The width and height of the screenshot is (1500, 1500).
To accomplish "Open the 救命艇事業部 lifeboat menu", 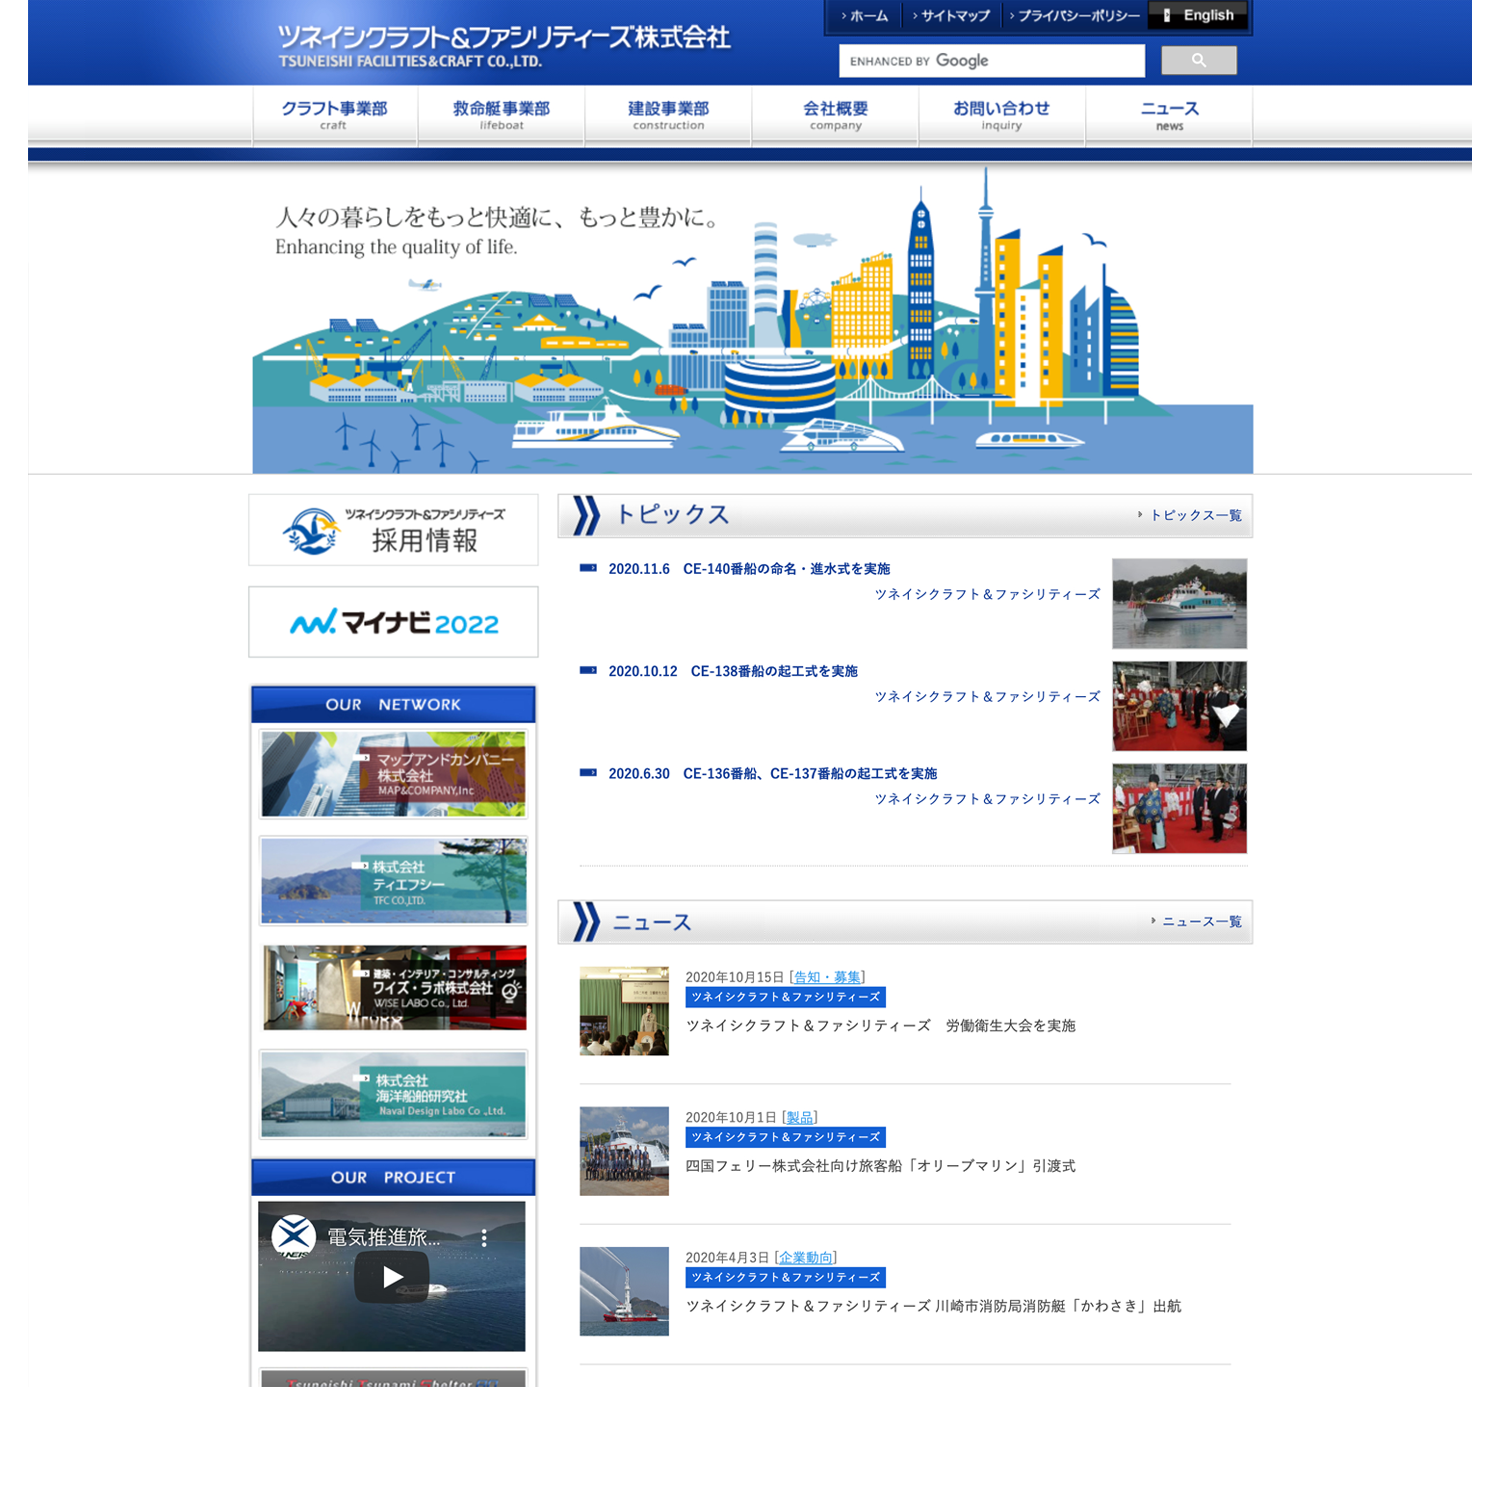I will click(501, 115).
